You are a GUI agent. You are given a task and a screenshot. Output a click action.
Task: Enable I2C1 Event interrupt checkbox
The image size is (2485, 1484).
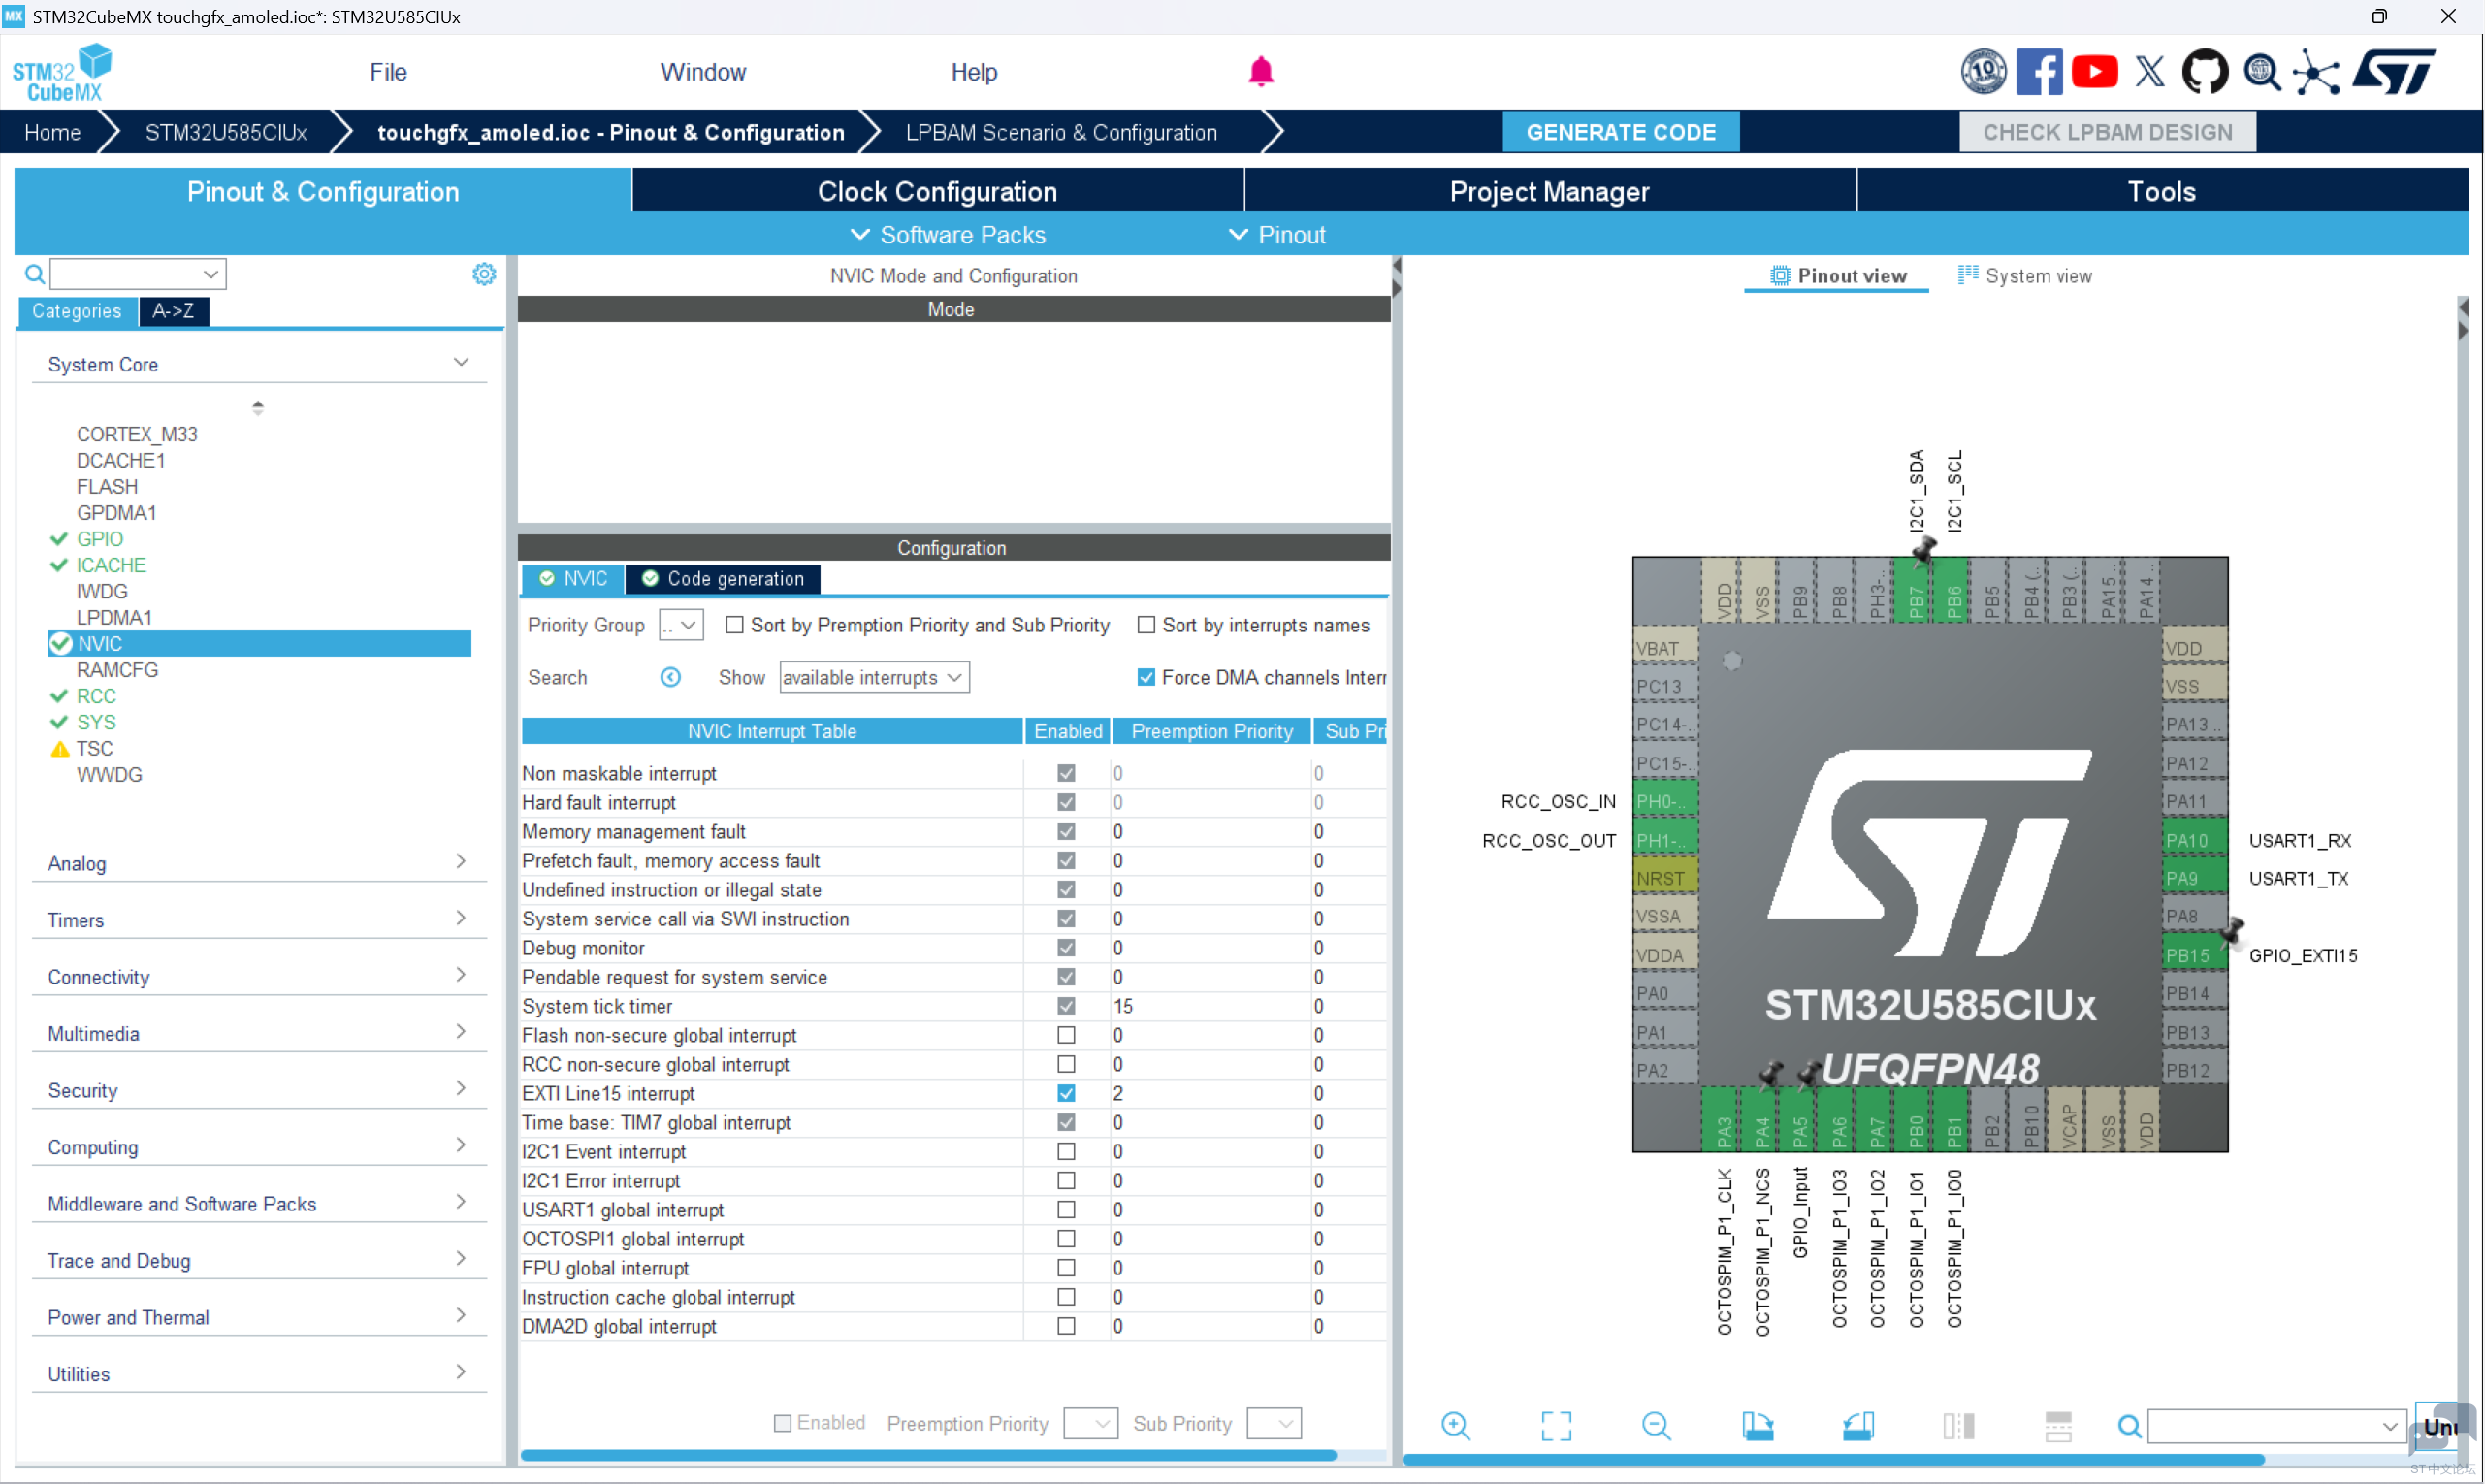point(1066,1152)
